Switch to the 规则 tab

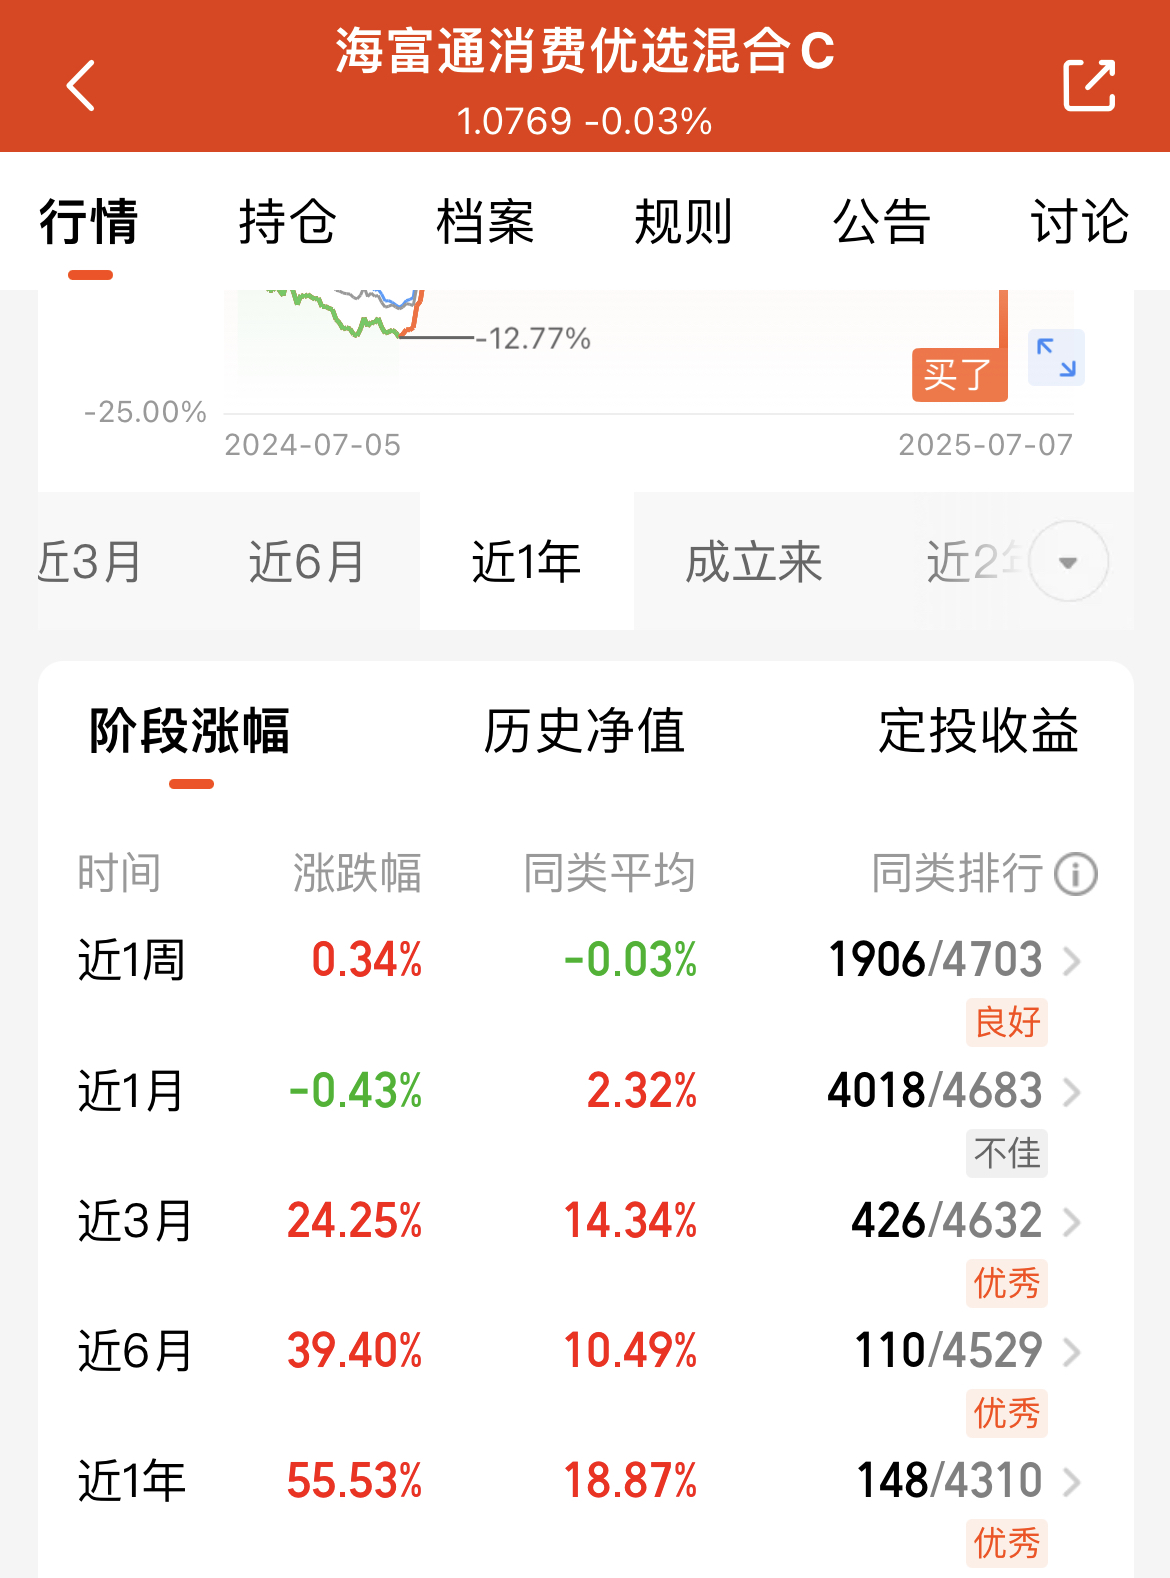pyautogui.click(x=683, y=221)
